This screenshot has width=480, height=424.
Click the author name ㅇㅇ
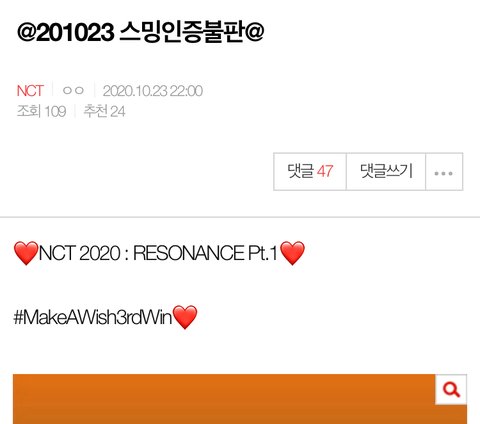pos(73,90)
